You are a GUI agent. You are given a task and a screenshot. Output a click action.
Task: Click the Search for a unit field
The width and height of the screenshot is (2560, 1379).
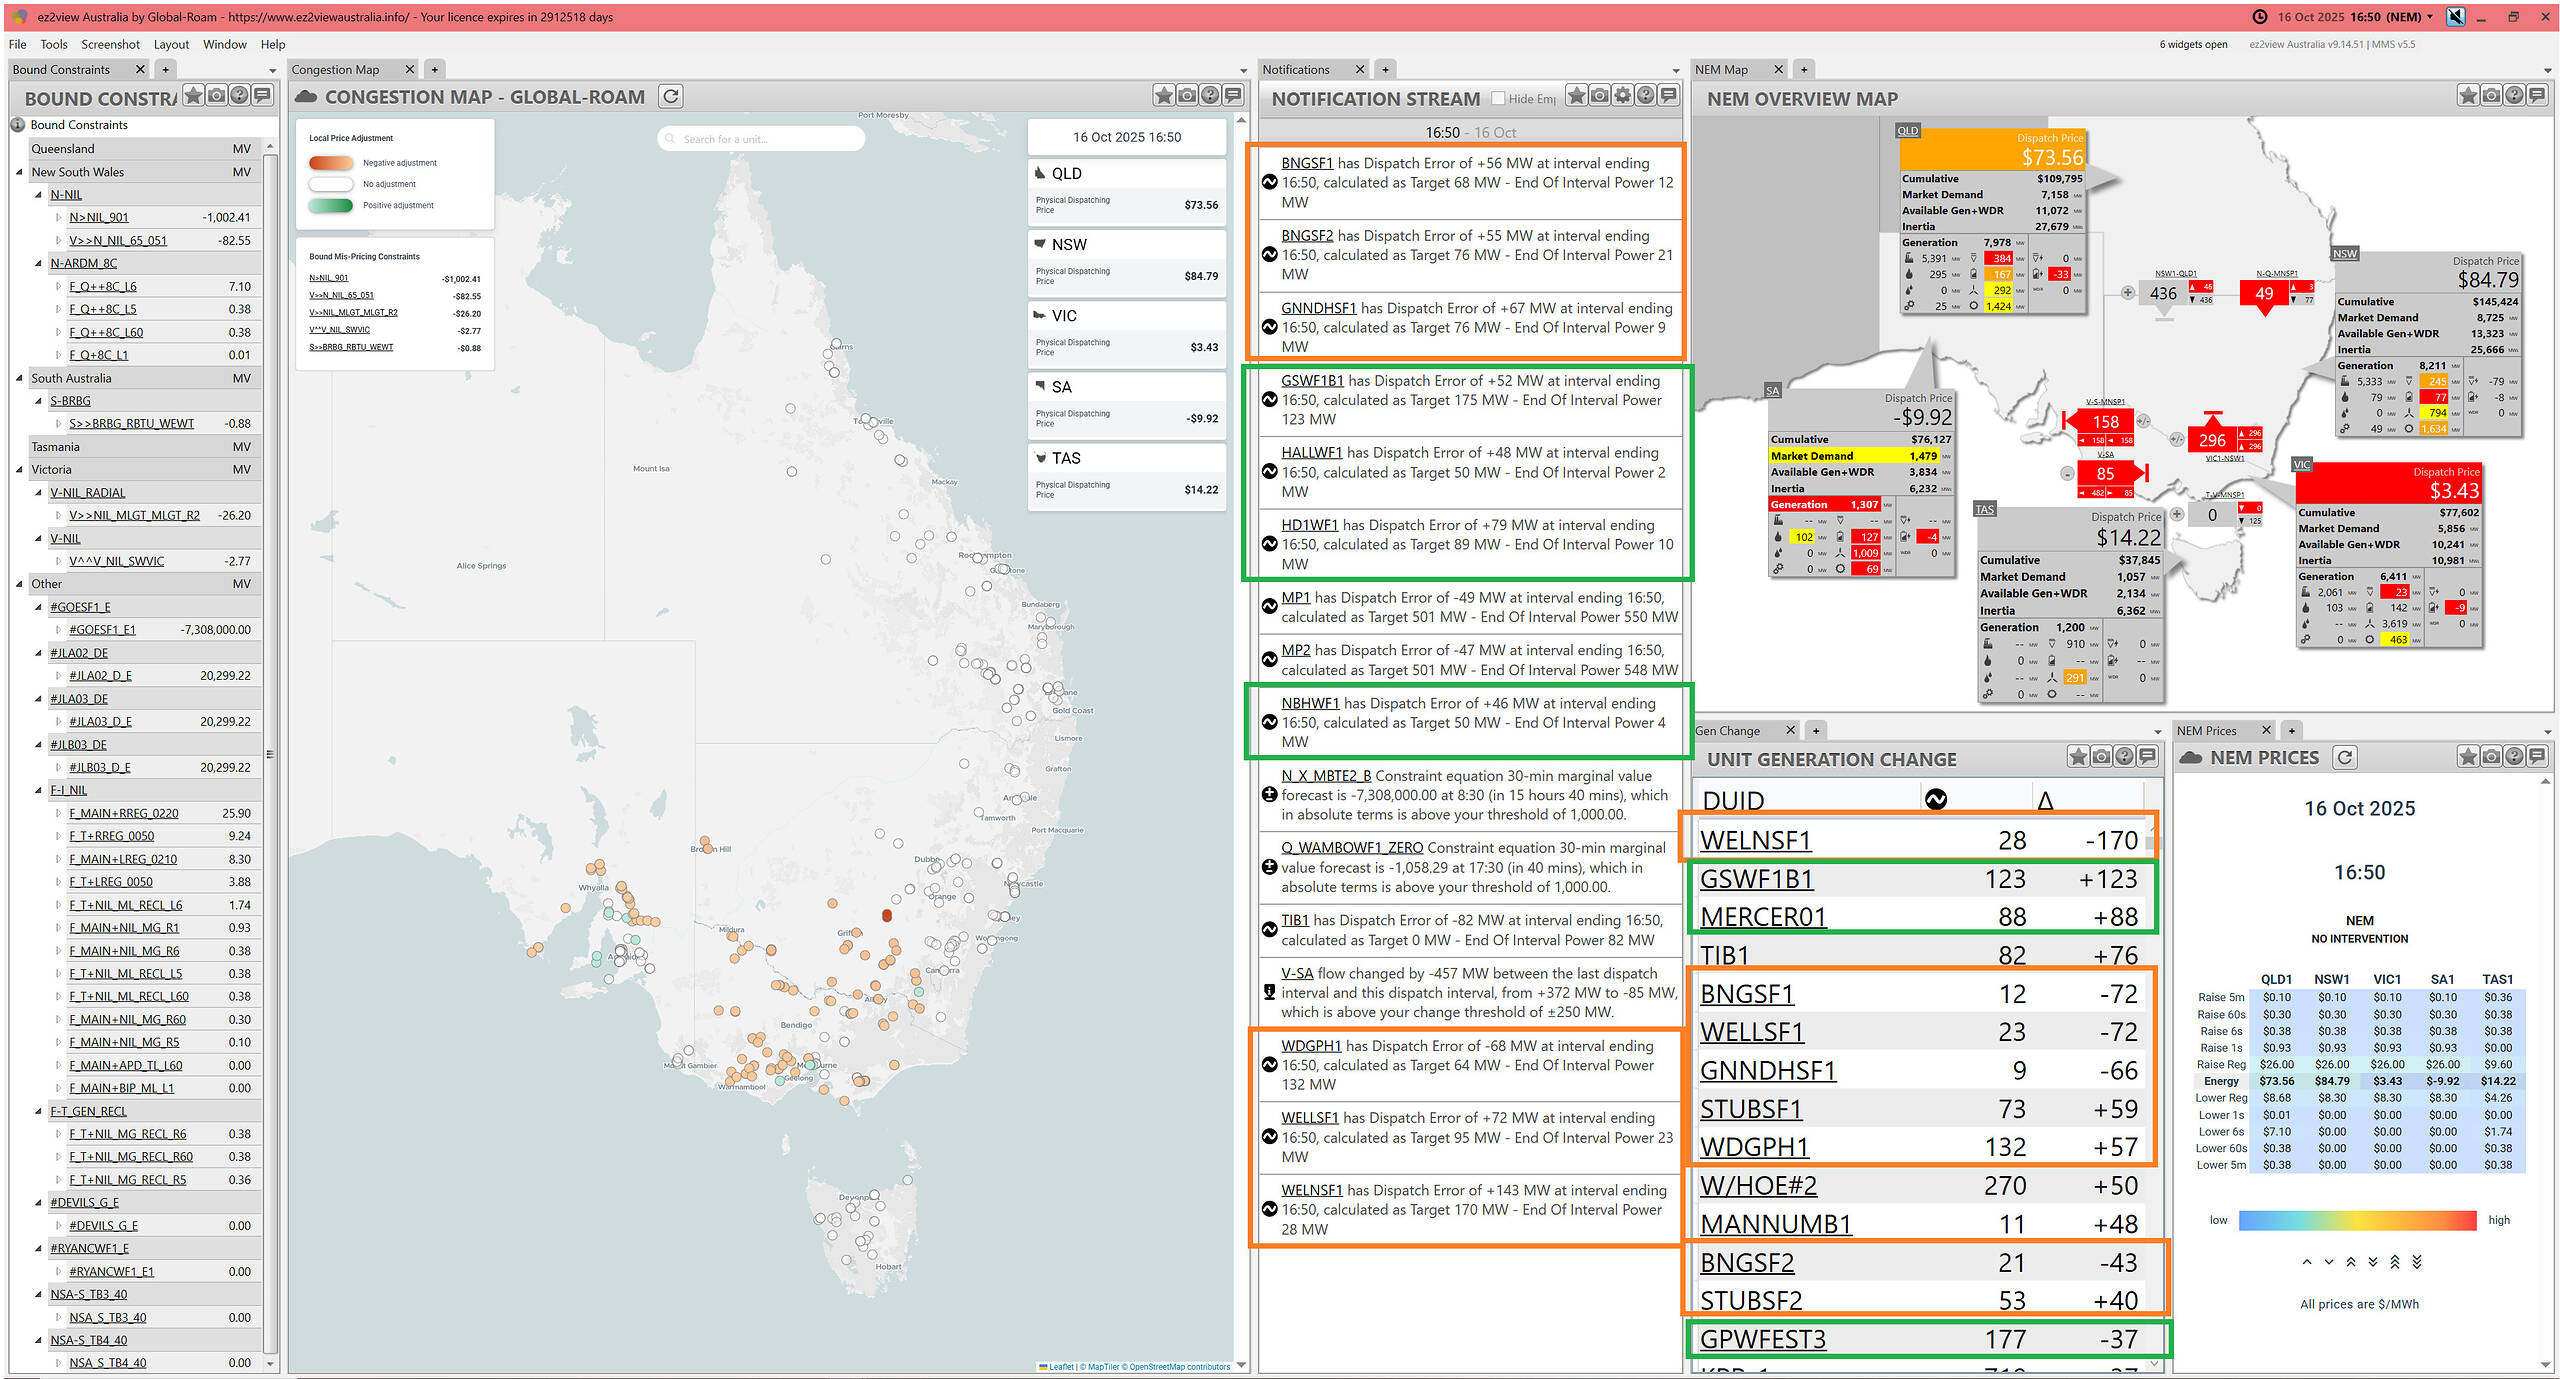[760, 139]
